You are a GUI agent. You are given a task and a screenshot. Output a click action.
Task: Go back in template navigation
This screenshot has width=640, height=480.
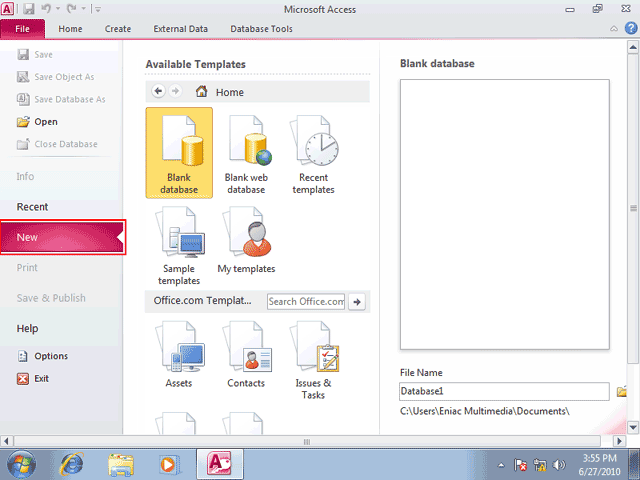click(x=158, y=91)
